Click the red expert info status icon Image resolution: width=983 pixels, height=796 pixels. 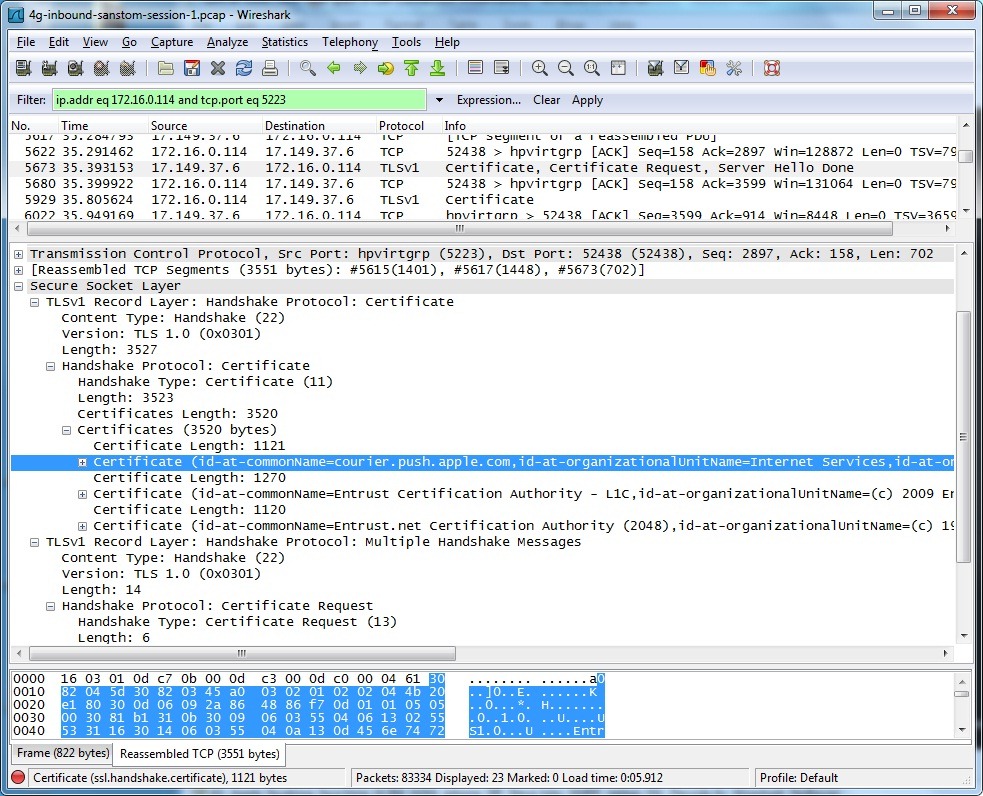tap(18, 778)
